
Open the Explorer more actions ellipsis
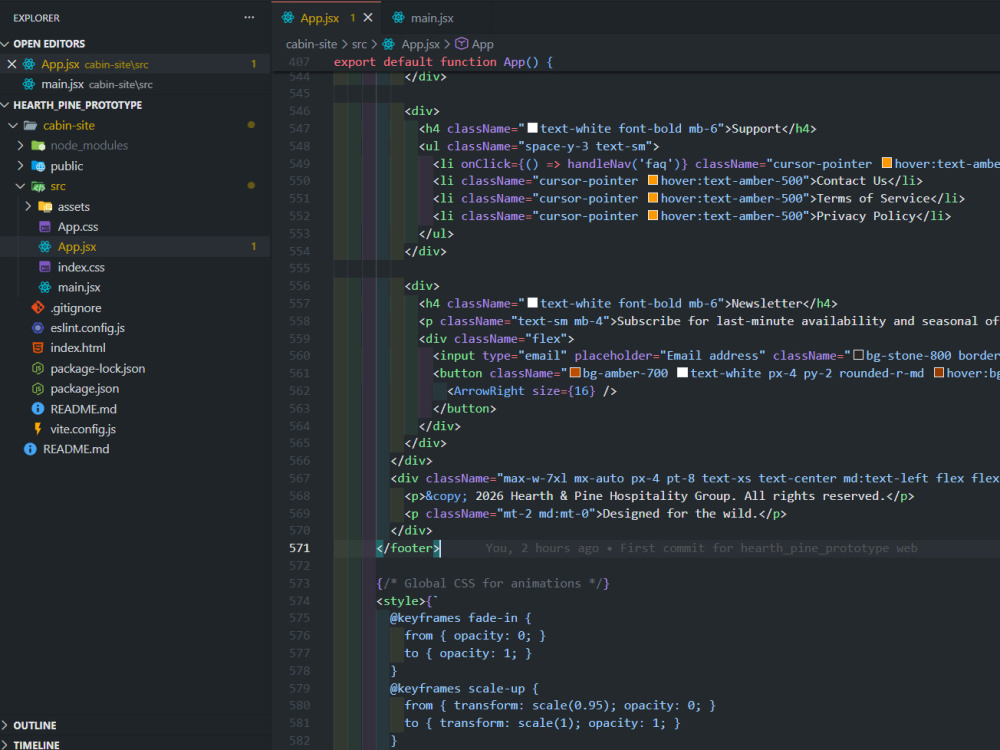[249, 17]
